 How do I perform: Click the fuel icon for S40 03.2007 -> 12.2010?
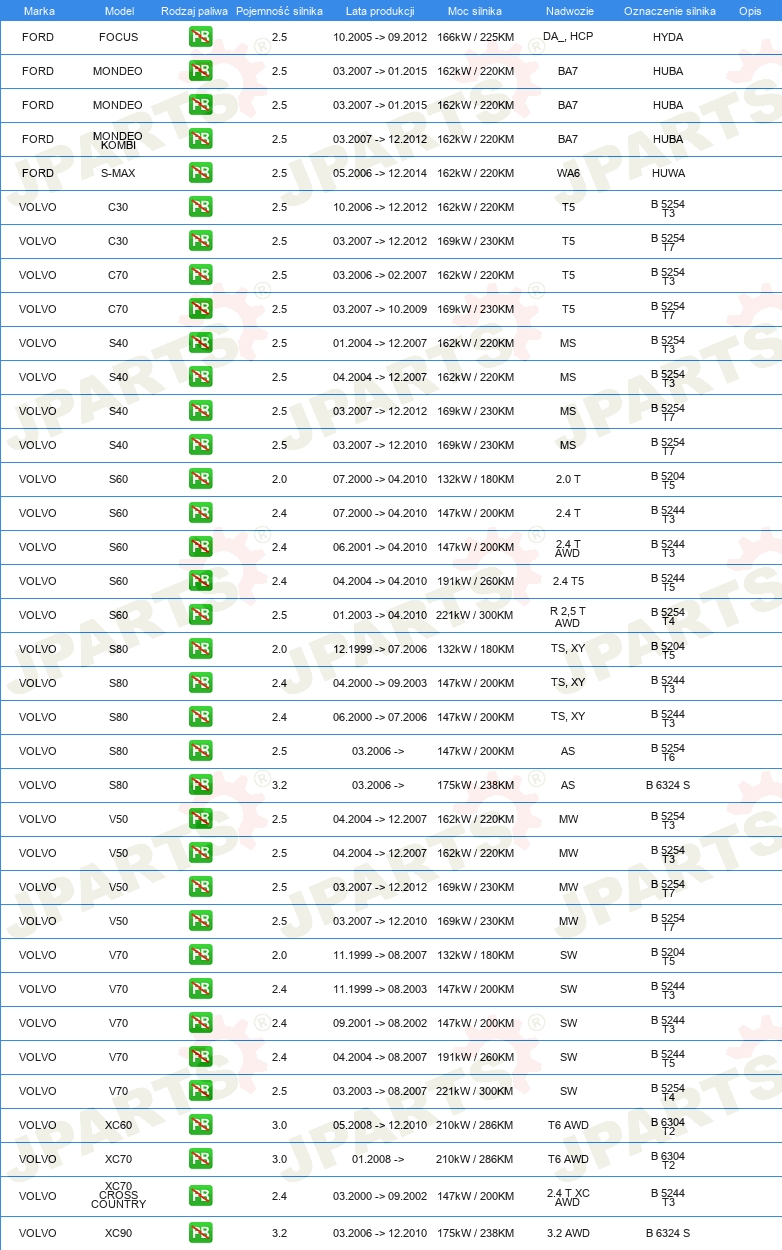click(x=200, y=445)
